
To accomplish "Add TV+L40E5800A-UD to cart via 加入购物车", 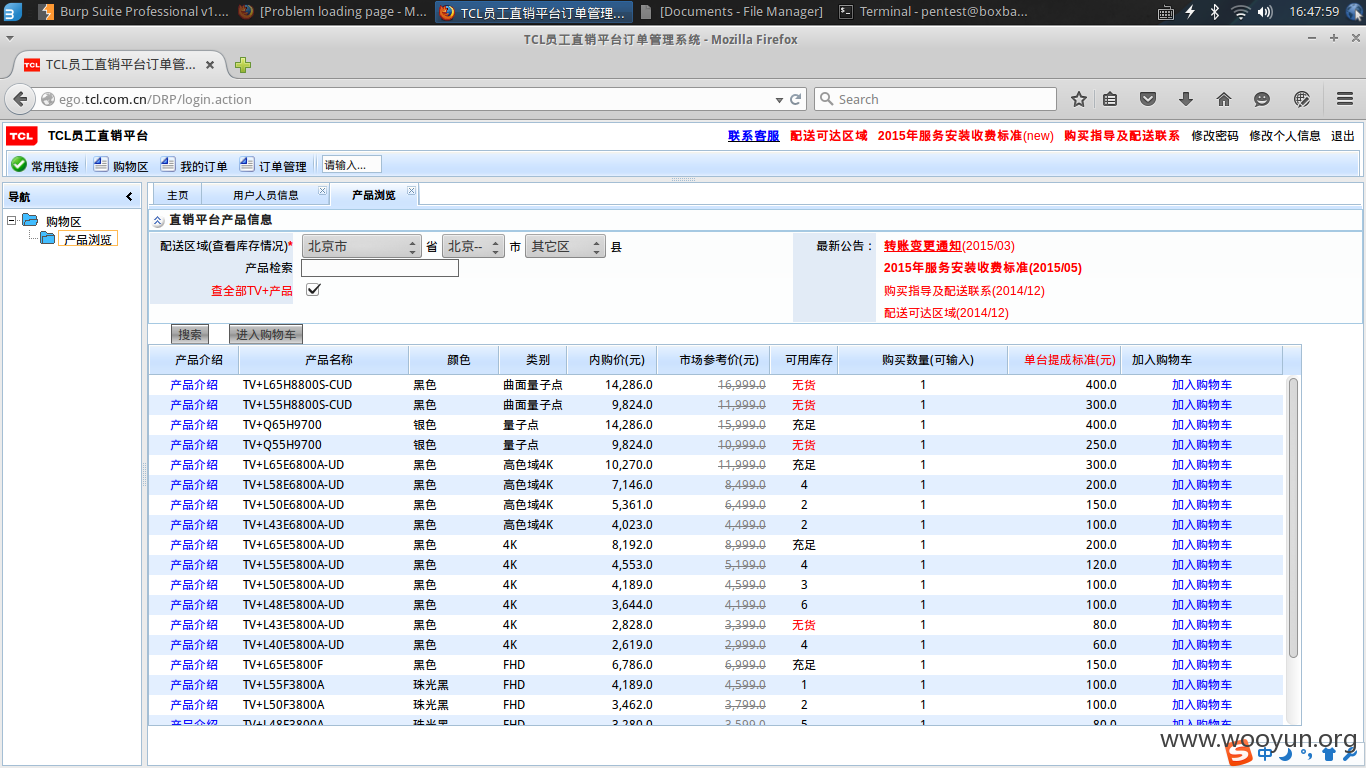I will click(1202, 645).
